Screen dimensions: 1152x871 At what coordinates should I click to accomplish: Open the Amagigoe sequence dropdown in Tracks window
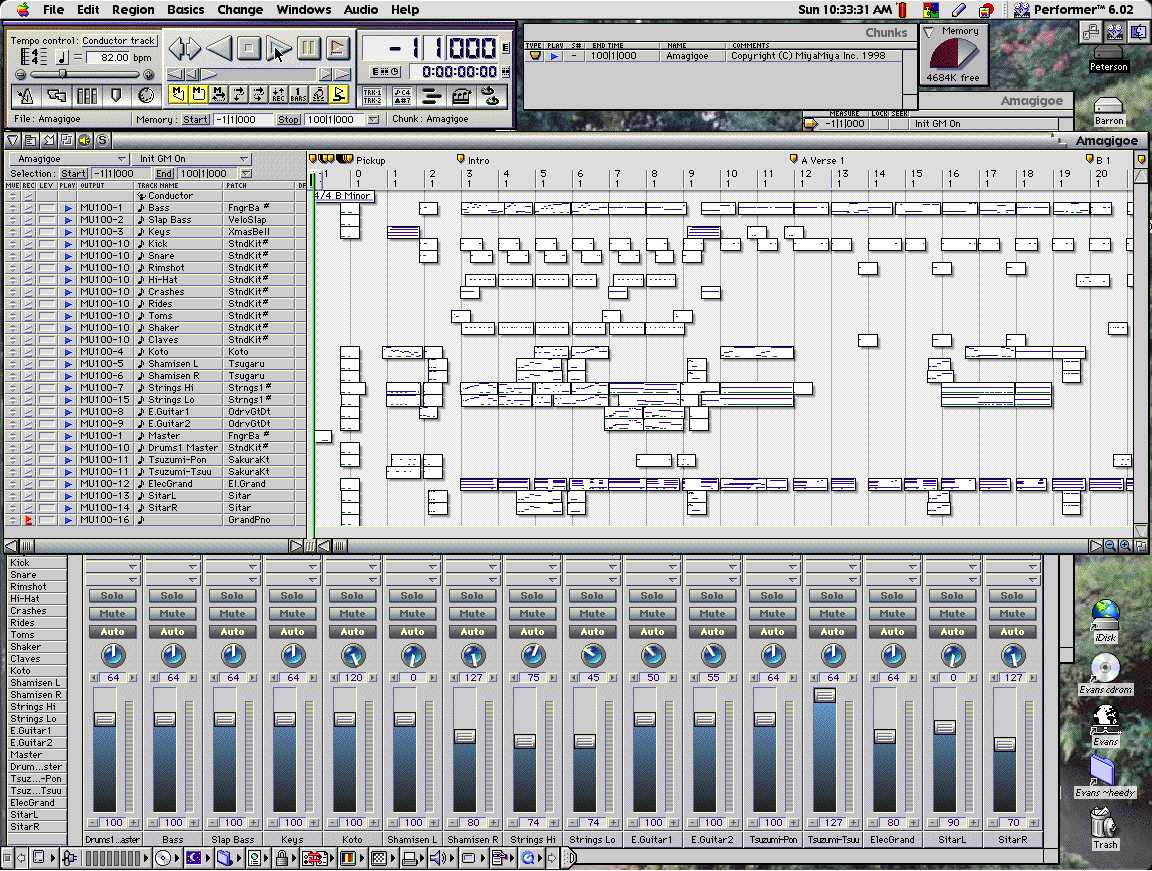(69, 159)
